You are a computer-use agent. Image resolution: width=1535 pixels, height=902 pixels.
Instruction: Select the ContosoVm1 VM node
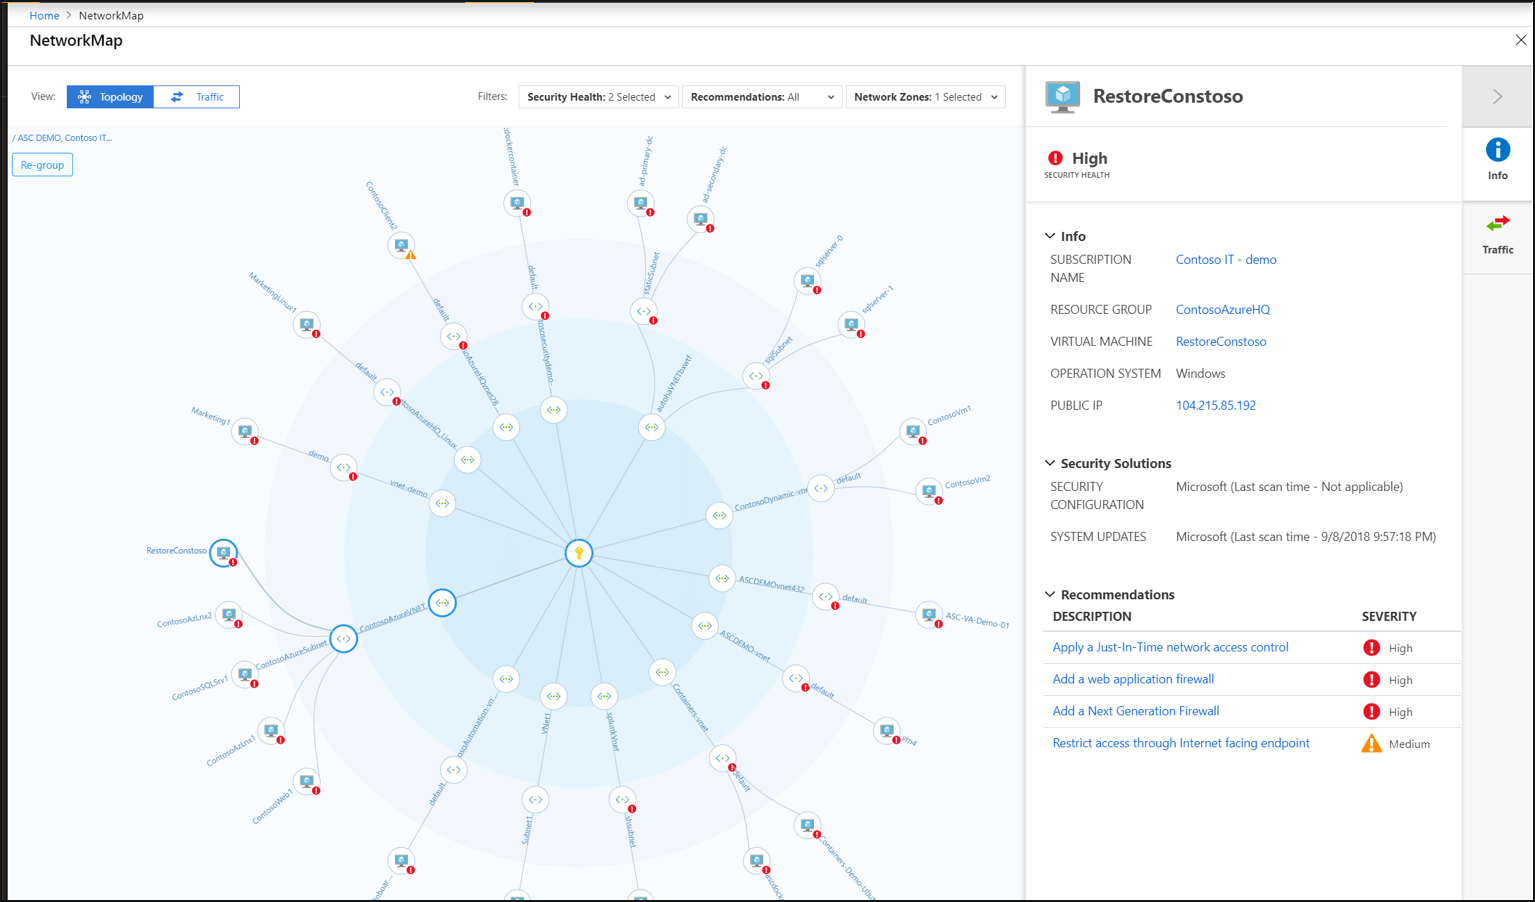(x=913, y=432)
